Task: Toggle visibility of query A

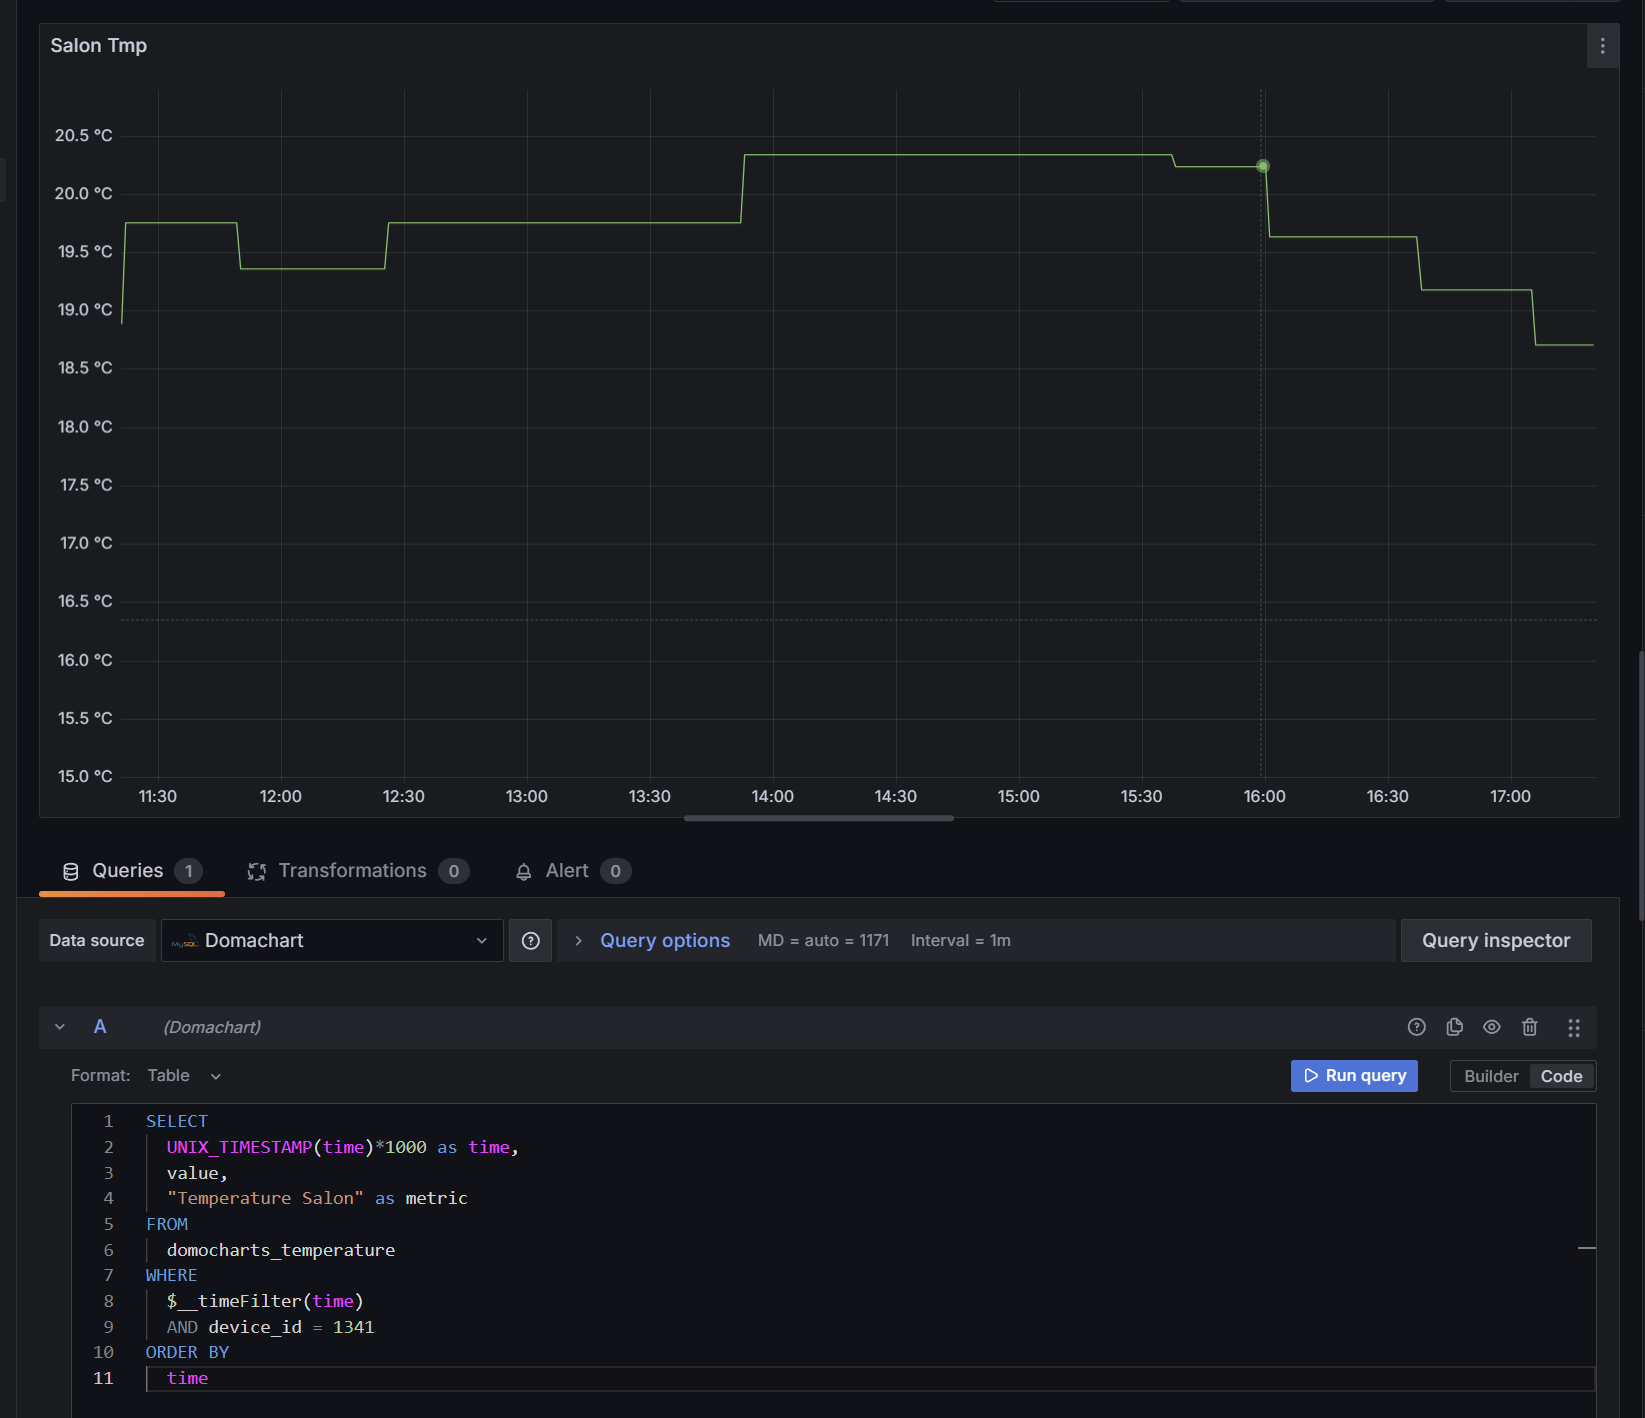Action: [x=1491, y=1027]
